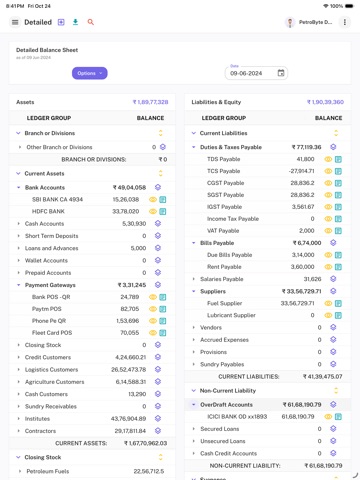Click layers icon for Salaries Payable
The width and height of the screenshot is (360, 480).
click(x=333, y=279)
